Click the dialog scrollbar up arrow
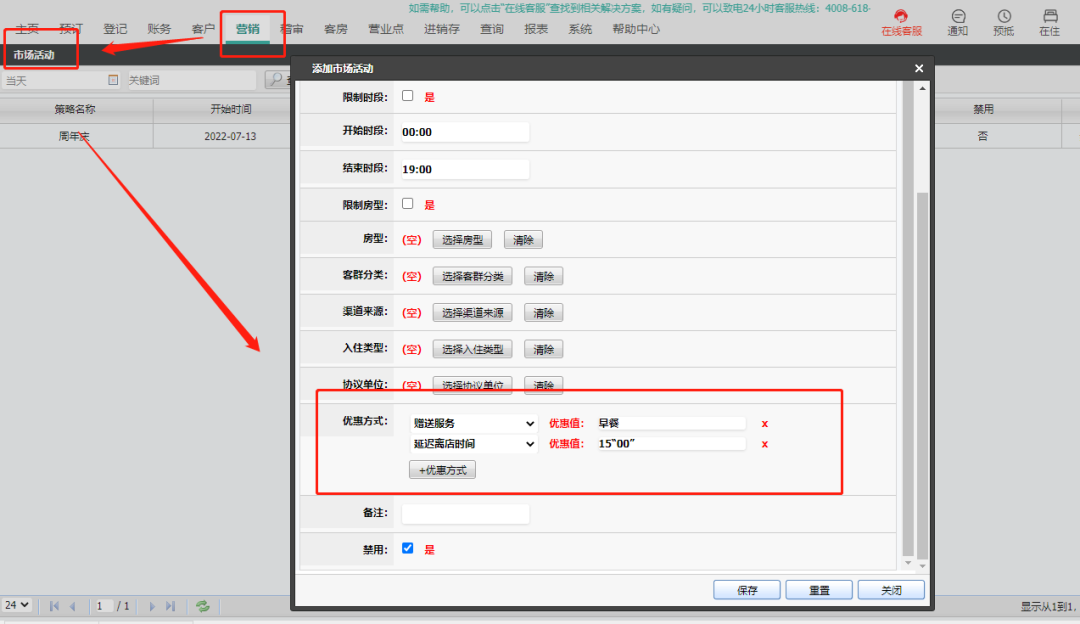The image size is (1080, 624). click(x=922, y=88)
